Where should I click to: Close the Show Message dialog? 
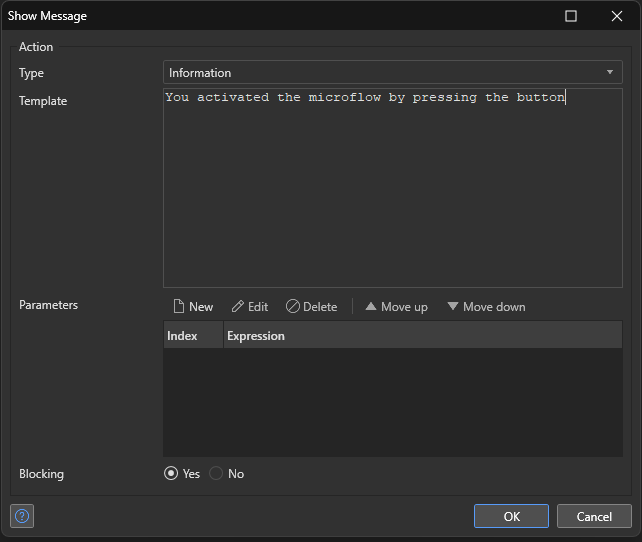coord(617,16)
